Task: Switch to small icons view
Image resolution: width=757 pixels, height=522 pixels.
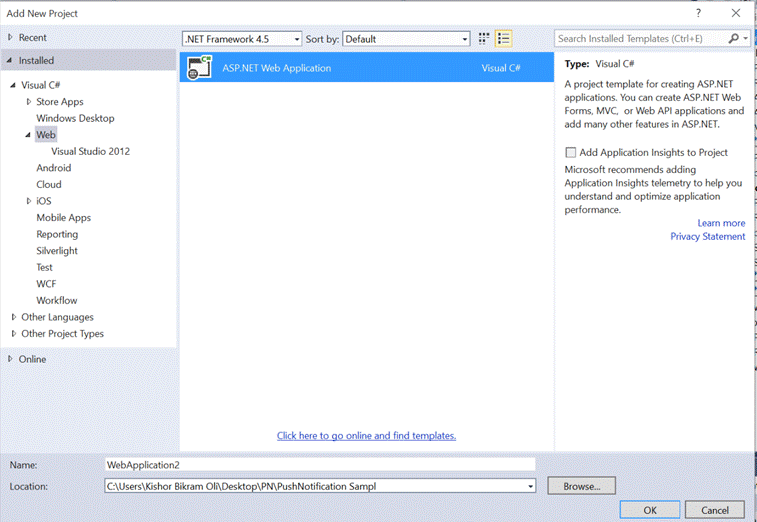Action: 484,39
